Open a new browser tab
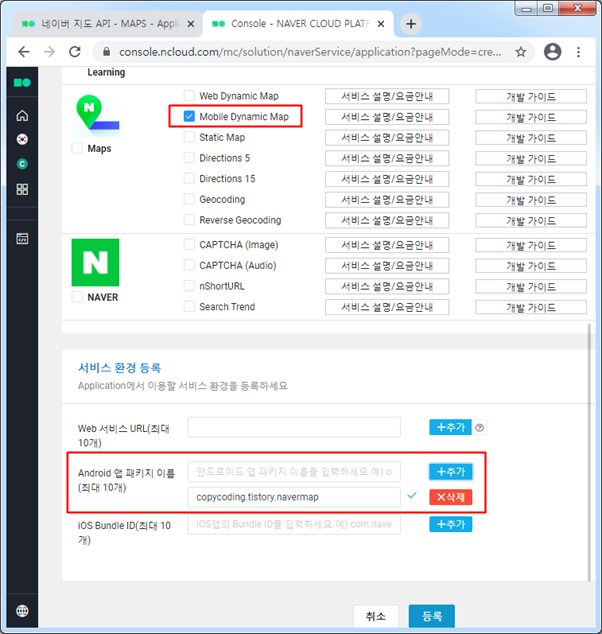 (x=411, y=24)
